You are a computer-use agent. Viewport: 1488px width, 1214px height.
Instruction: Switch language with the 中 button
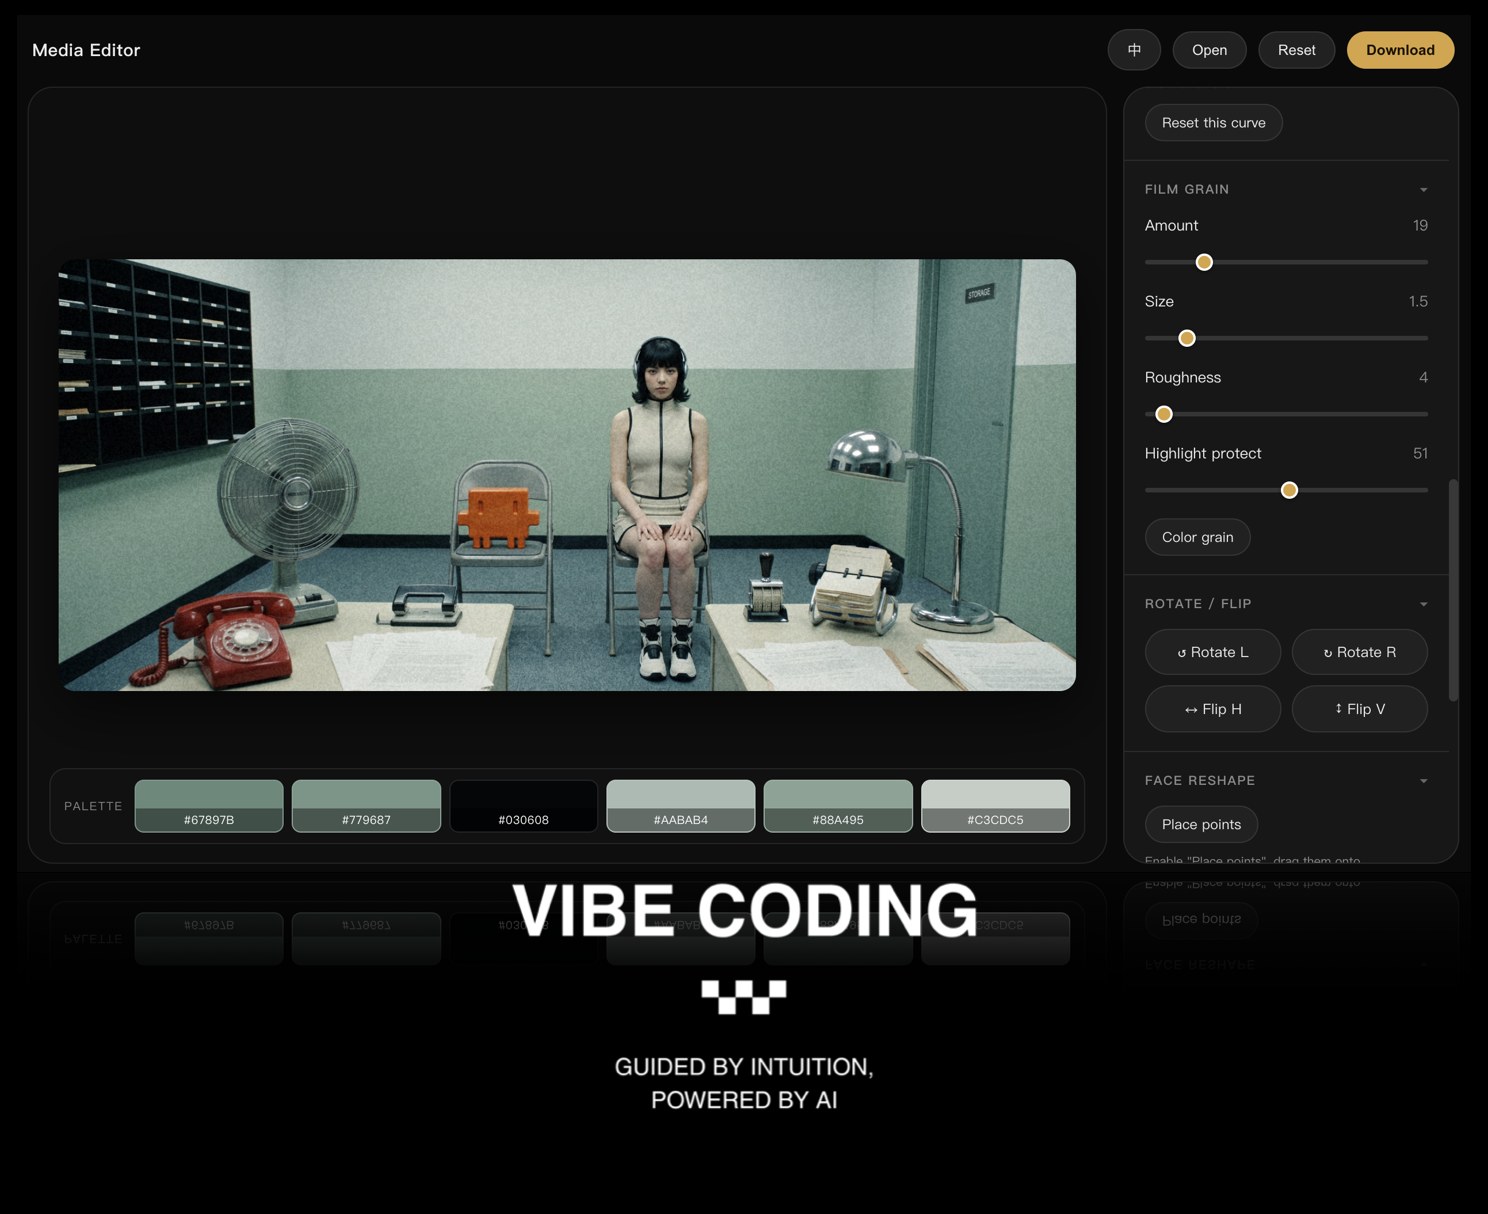(x=1134, y=50)
